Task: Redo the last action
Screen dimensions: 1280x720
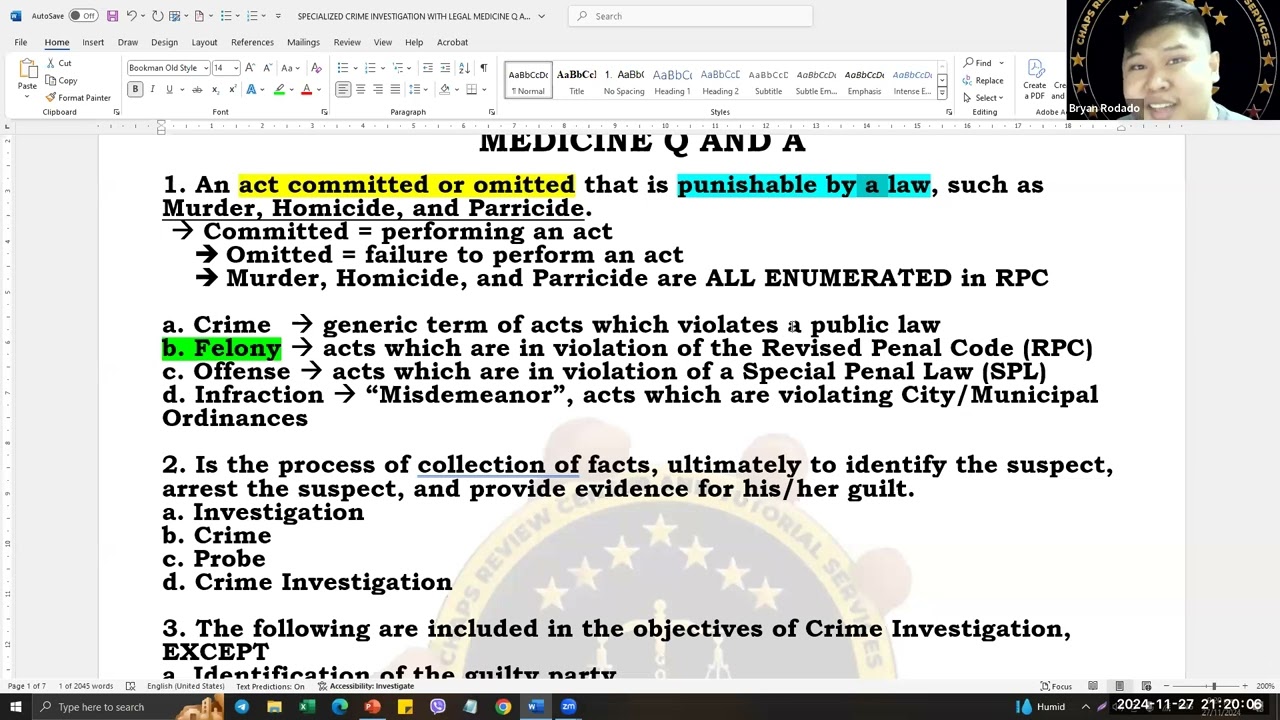Action: (157, 16)
